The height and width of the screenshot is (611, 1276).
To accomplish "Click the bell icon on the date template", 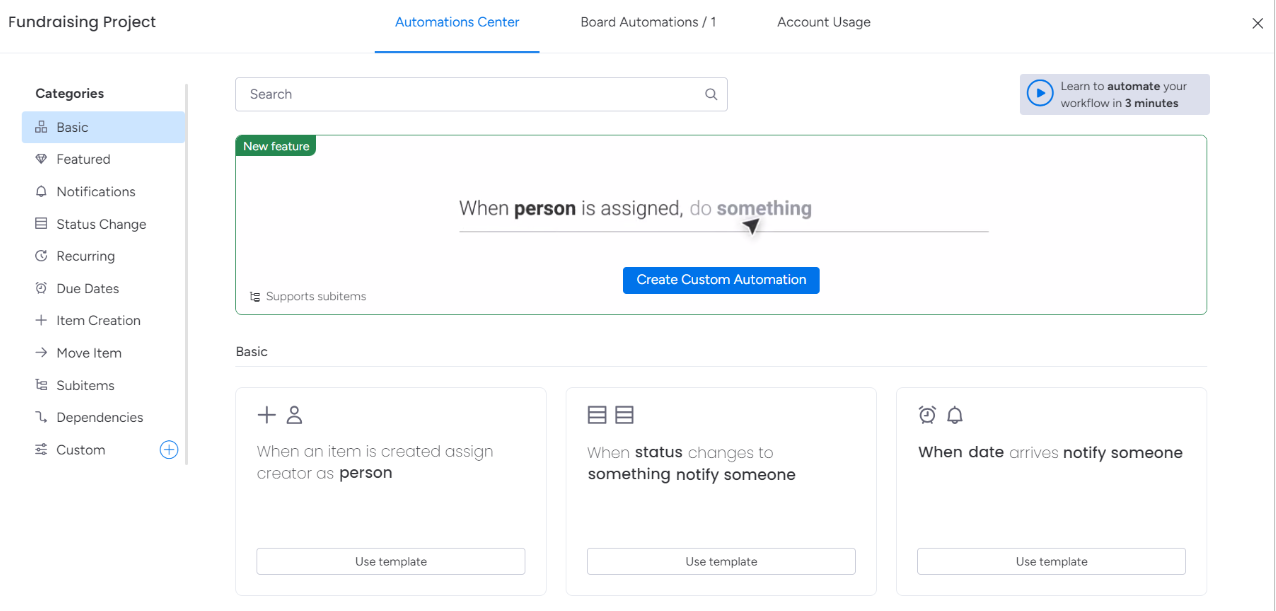I will click(955, 413).
